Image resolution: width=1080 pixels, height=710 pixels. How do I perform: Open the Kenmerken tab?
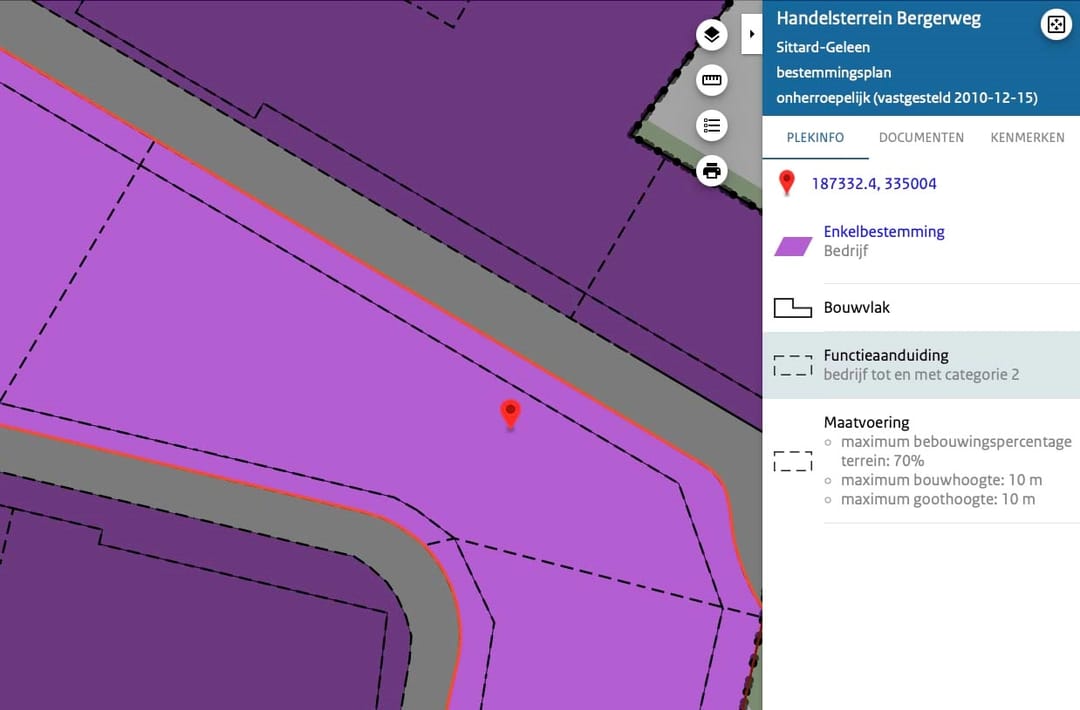tap(1027, 138)
